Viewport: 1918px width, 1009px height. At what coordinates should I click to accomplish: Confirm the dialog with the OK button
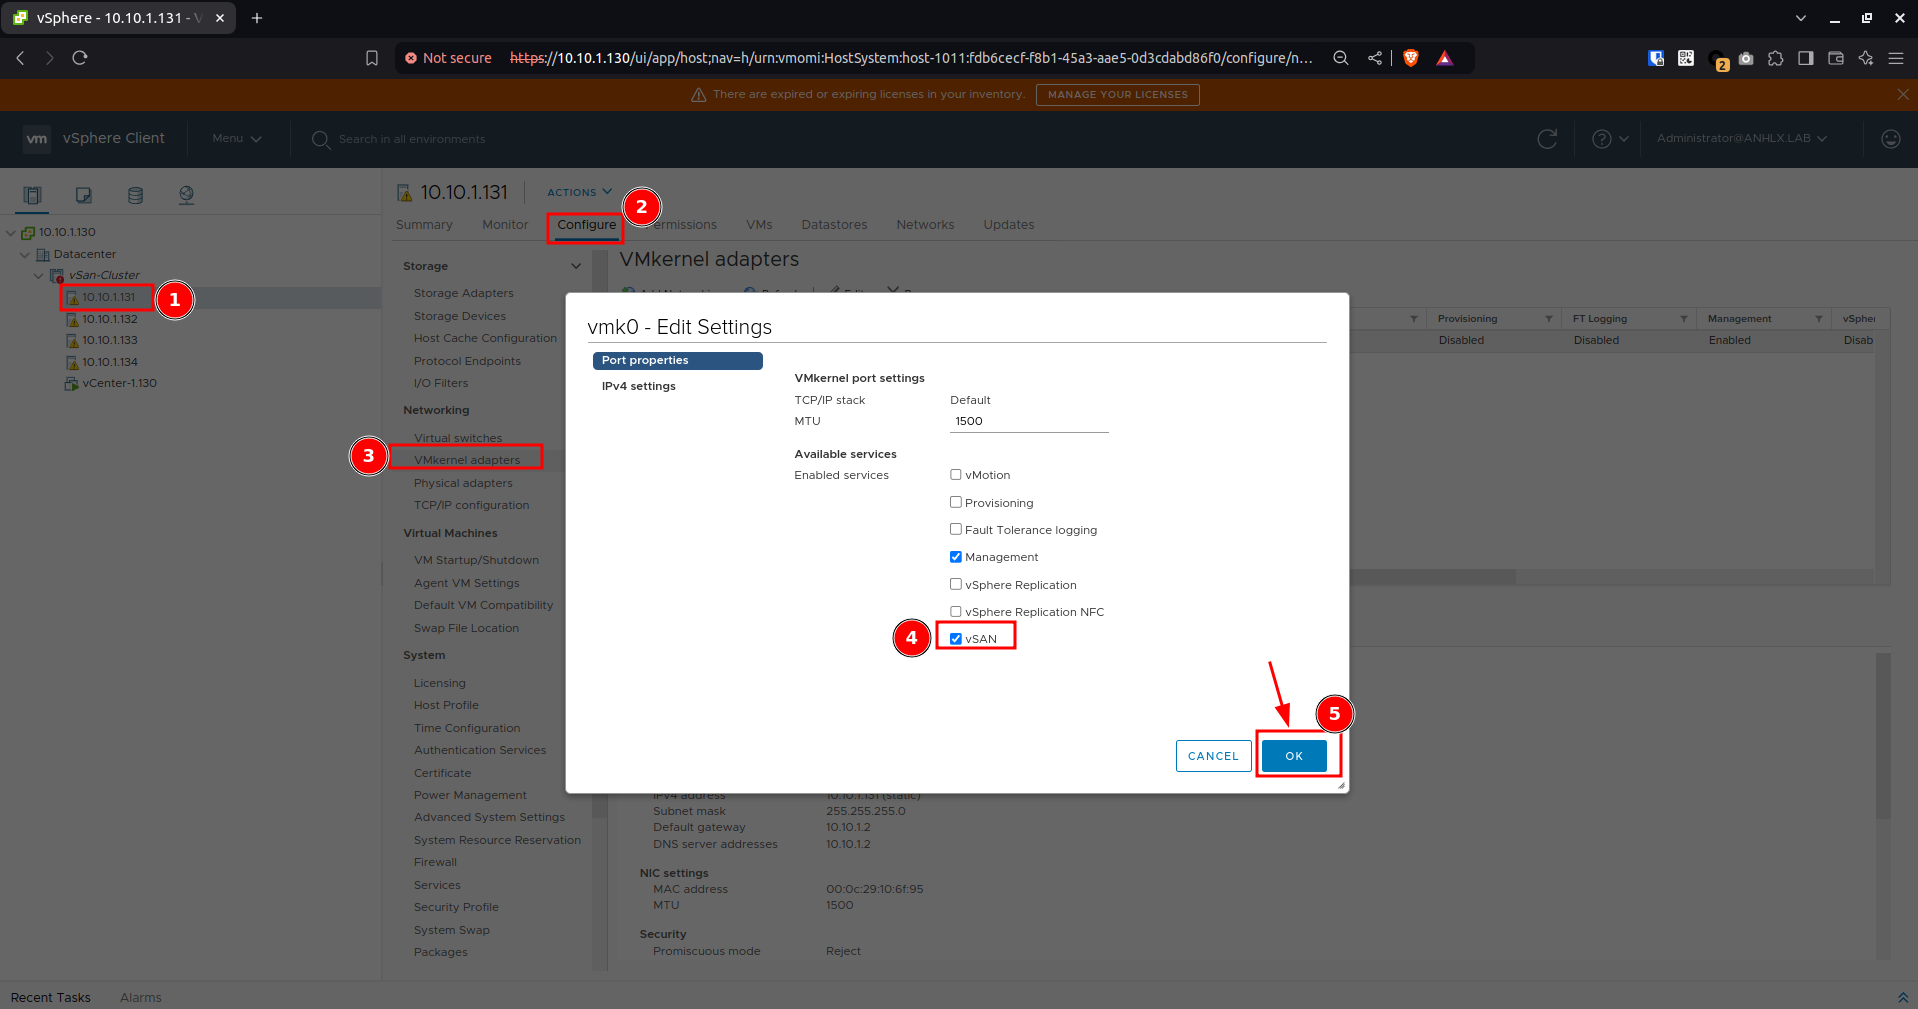(1294, 756)
